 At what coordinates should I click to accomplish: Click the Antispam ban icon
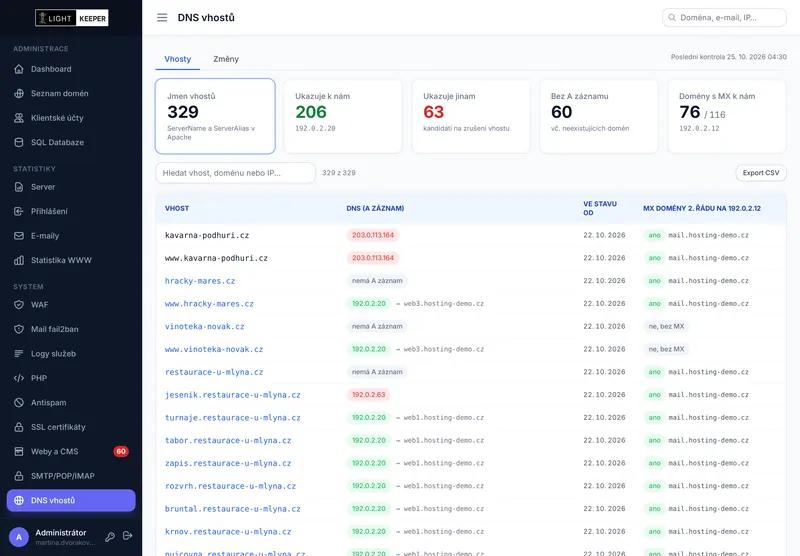tap(19, 402)
